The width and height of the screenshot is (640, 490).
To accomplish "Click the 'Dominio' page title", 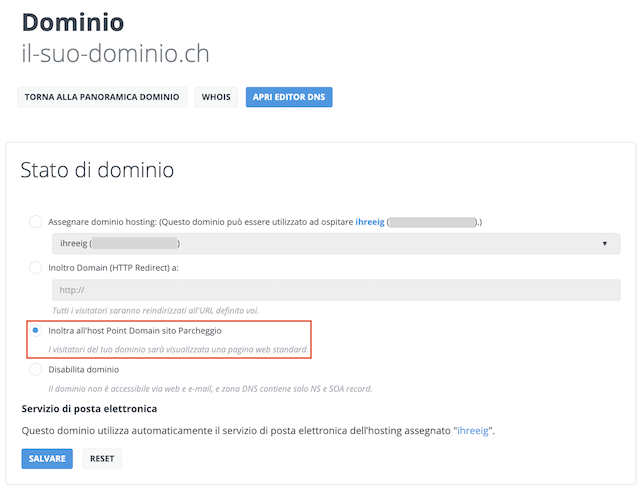I will pos(73,22).
